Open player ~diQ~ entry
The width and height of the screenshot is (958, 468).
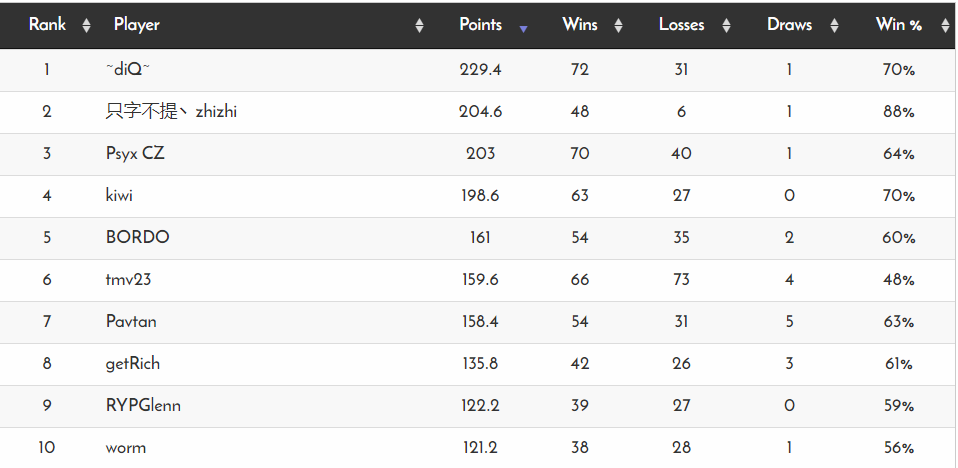point(128,70)
